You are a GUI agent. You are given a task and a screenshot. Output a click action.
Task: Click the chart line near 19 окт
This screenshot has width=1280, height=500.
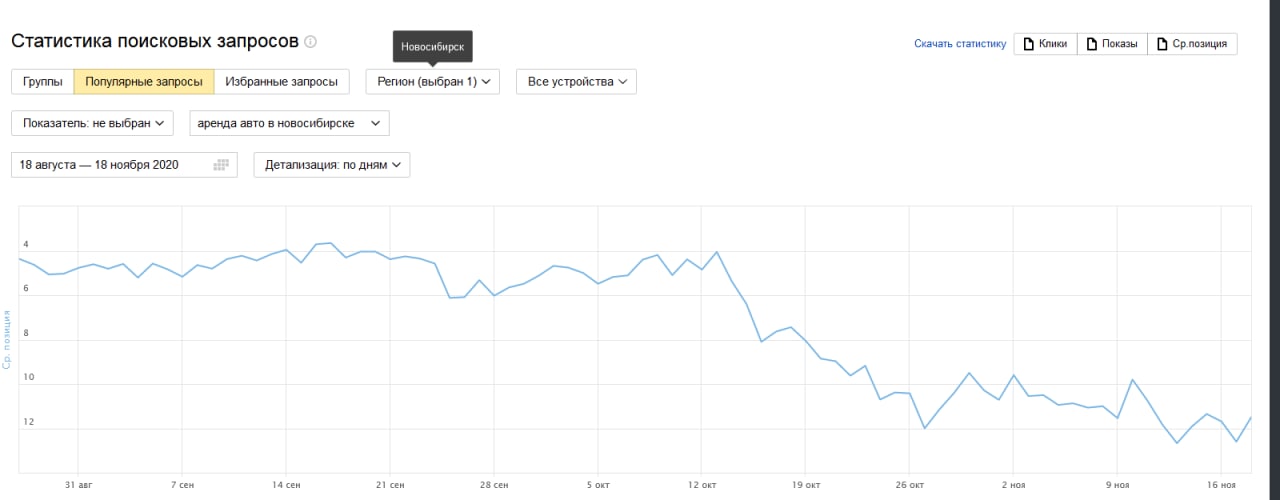pos(805,340)
